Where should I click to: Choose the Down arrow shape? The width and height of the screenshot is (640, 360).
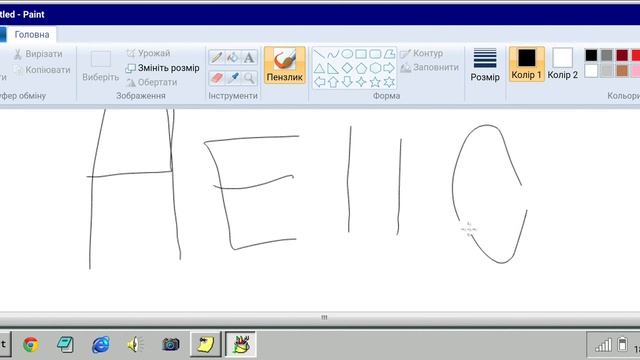click(x=347, y=82)
